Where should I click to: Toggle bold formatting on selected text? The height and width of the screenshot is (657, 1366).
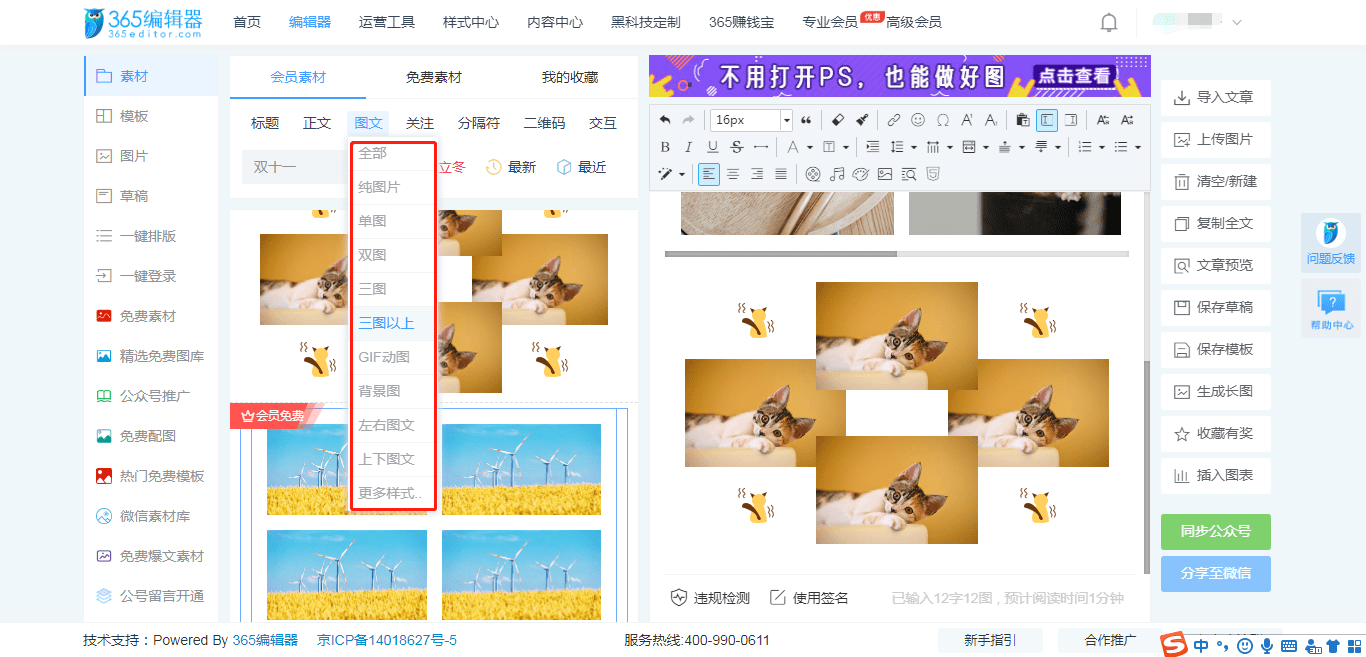pyautogui.click(x=666, y=146)
